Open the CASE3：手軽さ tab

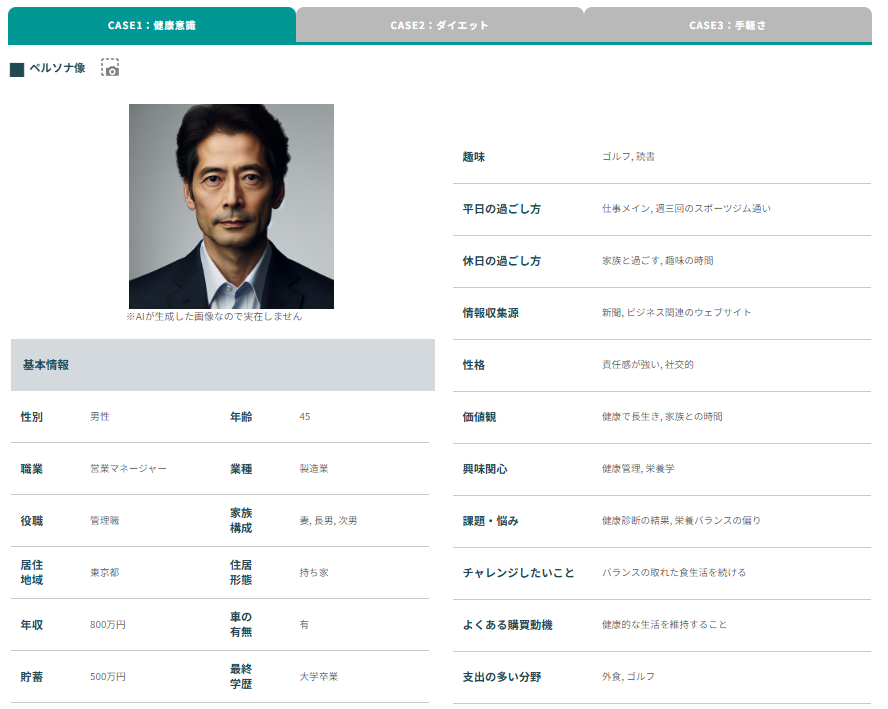[727, 25]
